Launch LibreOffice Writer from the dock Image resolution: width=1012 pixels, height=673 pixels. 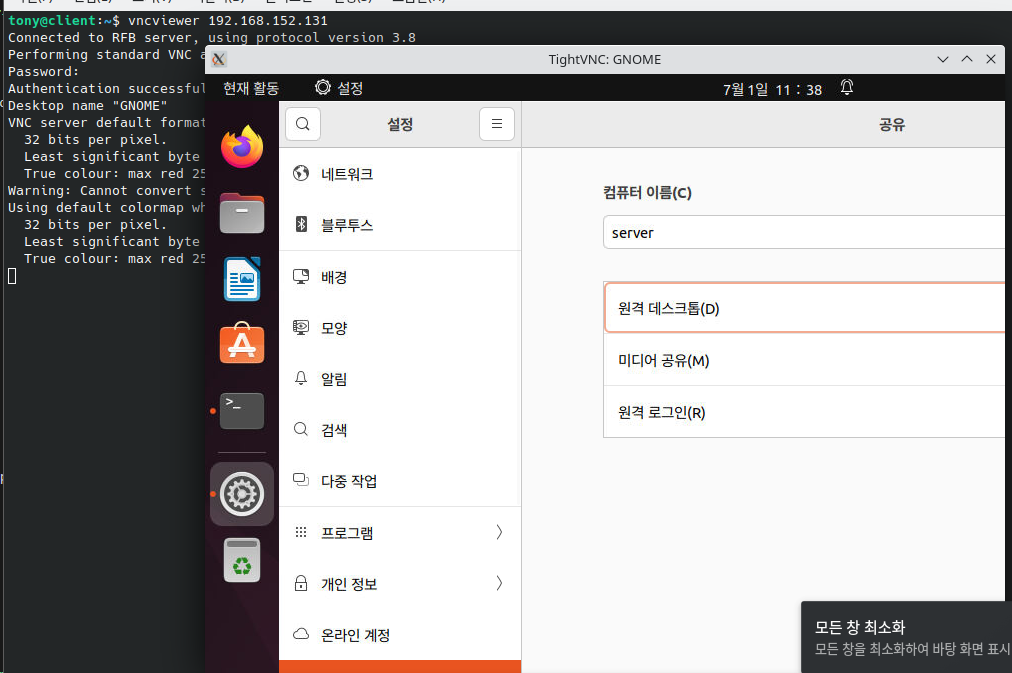[x=240, y=278]
